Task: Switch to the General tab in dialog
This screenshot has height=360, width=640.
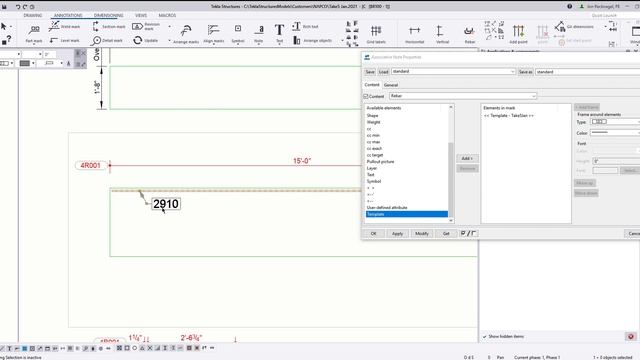Action: (391, 85)
